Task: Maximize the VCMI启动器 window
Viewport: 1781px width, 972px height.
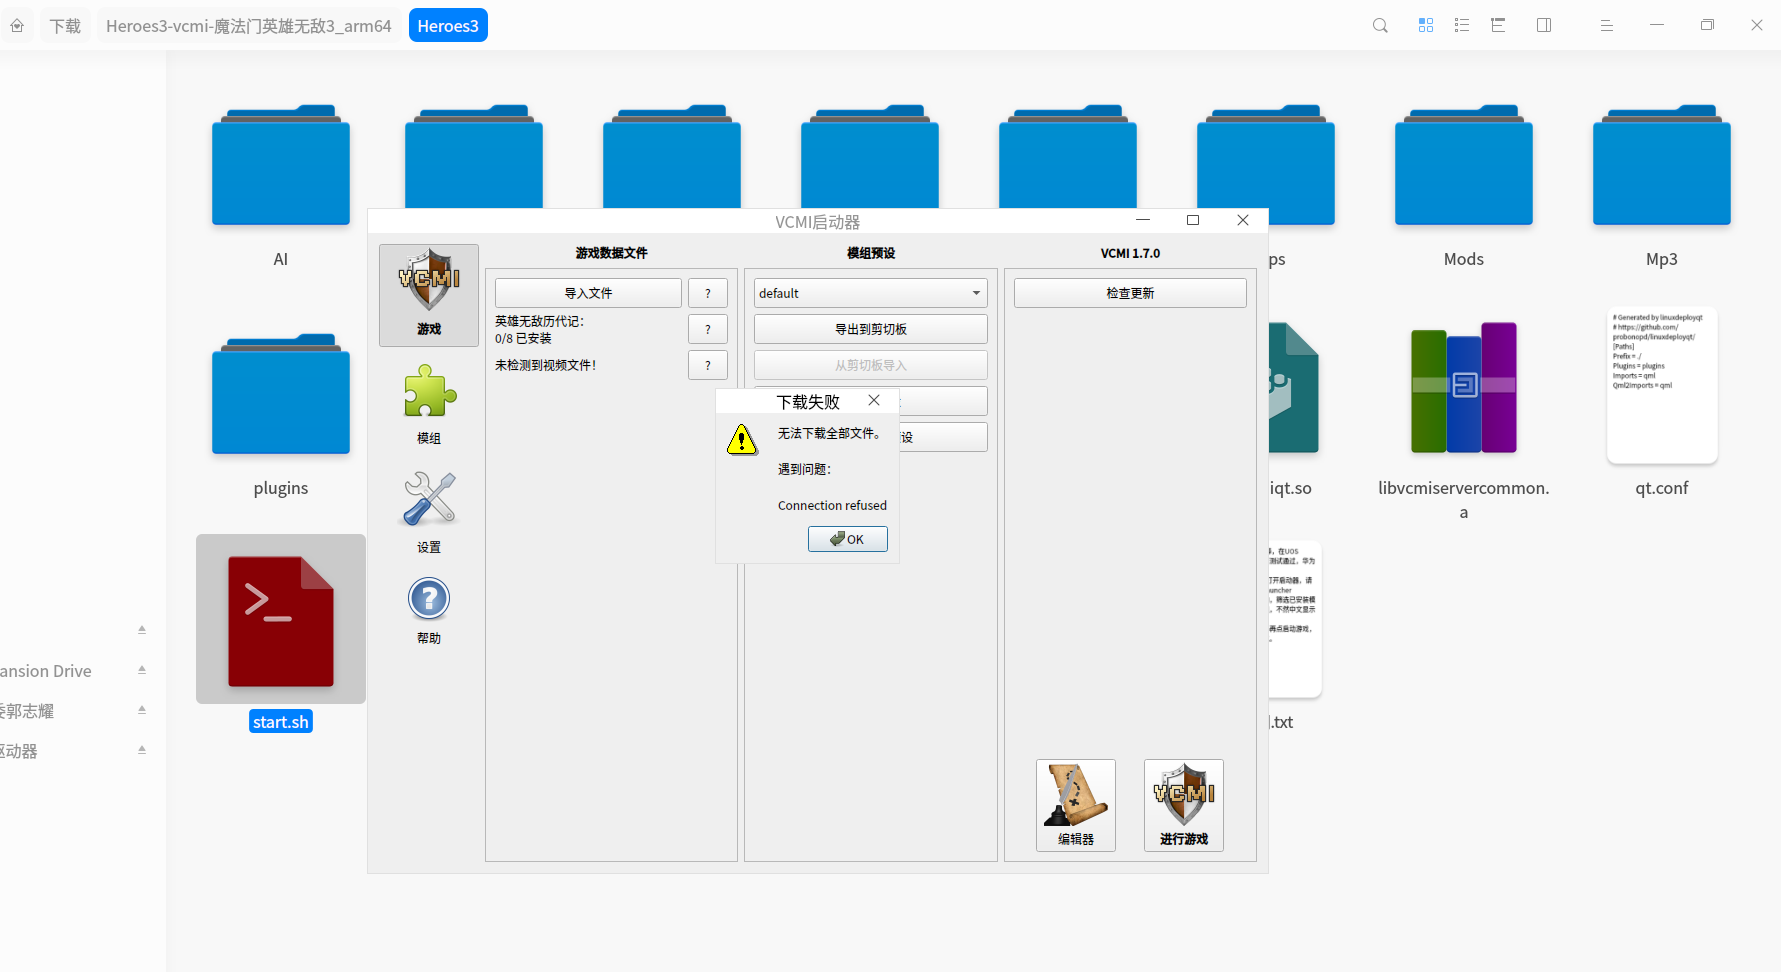Action: pyautogui.click(x=1193, y=220)
